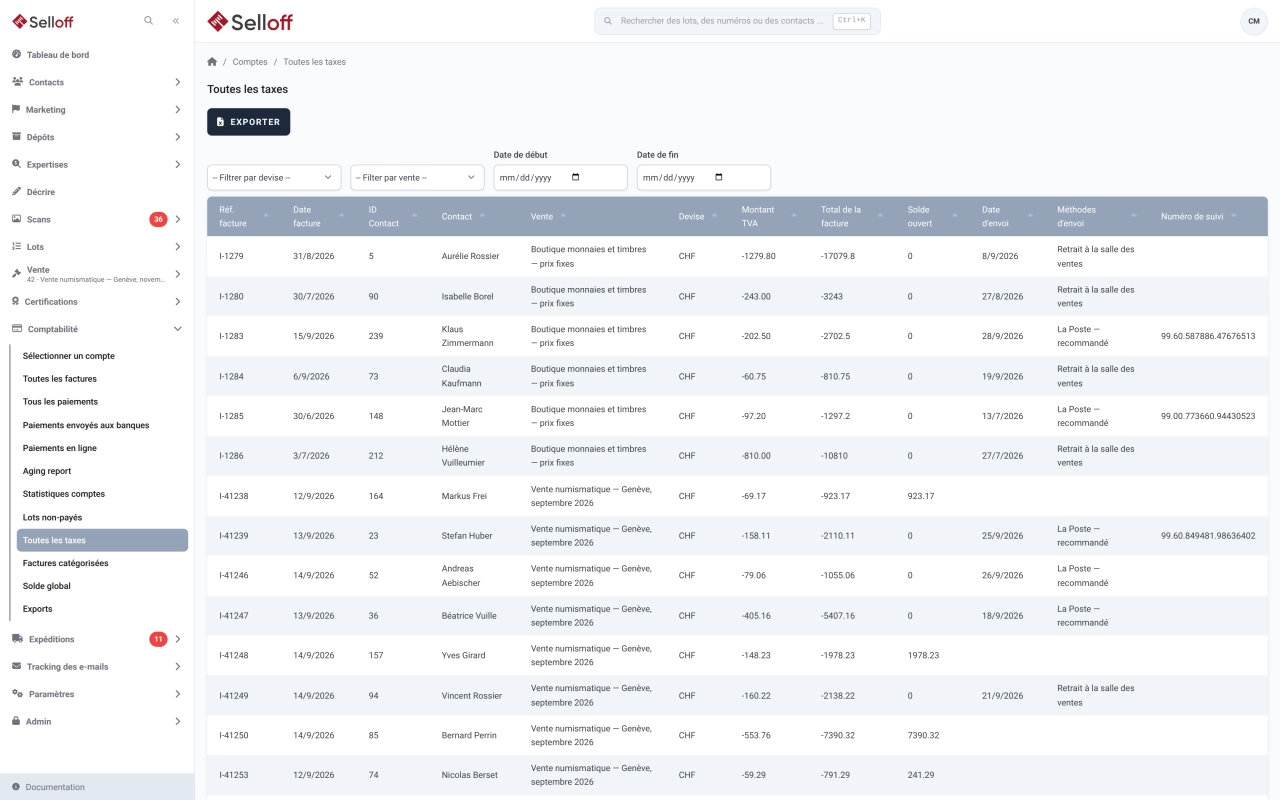
Task: Collapse the Comptabilité section chevron
Action: coord(177,329)
